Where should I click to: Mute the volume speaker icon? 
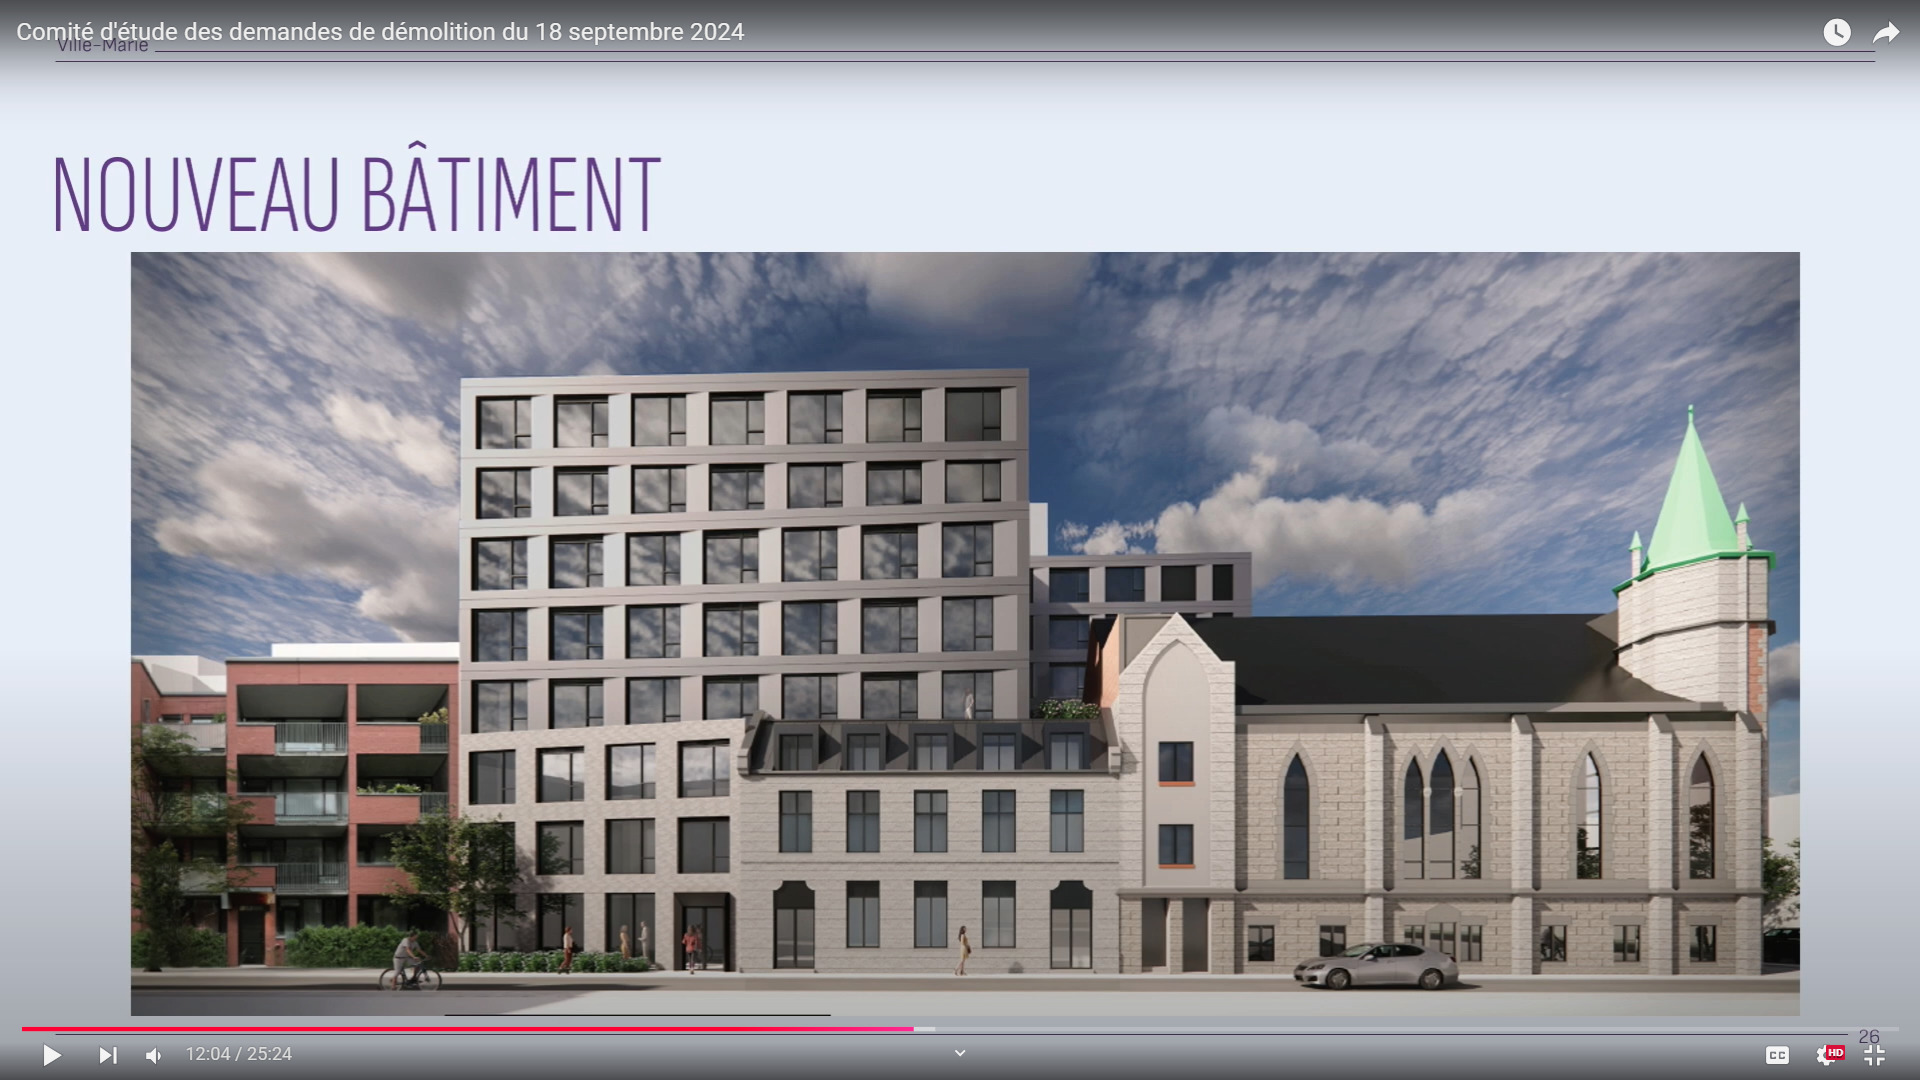153,1055
